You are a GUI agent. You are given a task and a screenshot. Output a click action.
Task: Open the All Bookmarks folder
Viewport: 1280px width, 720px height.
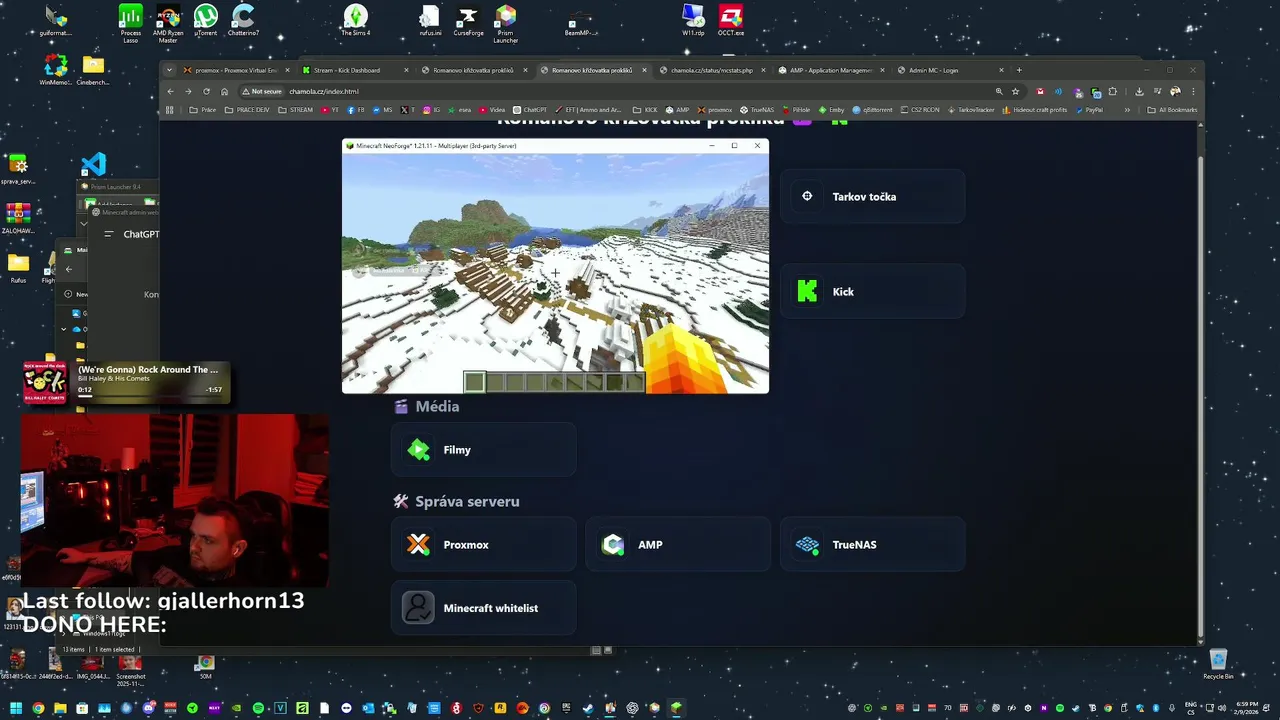pyautogui.click(x=1172, y=110)
